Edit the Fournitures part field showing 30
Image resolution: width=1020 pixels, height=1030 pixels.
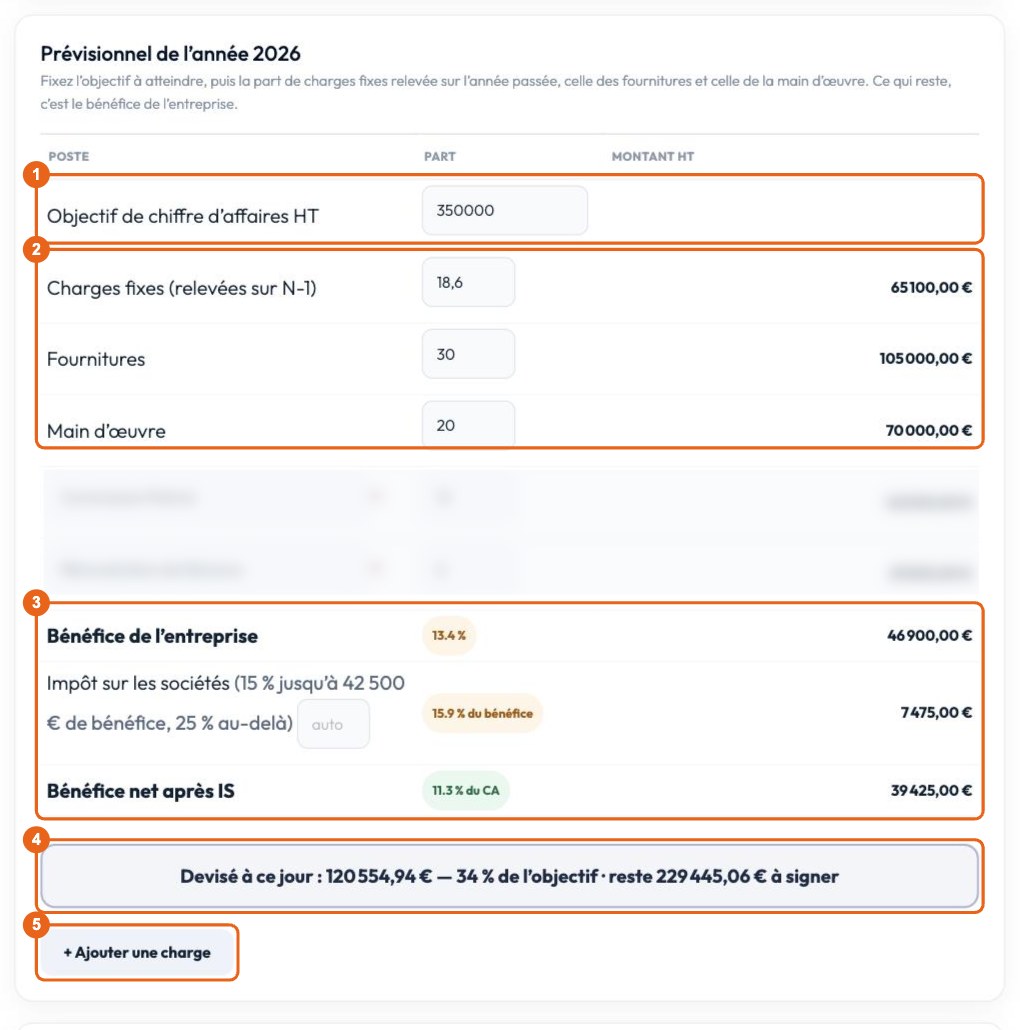[468, 354]
